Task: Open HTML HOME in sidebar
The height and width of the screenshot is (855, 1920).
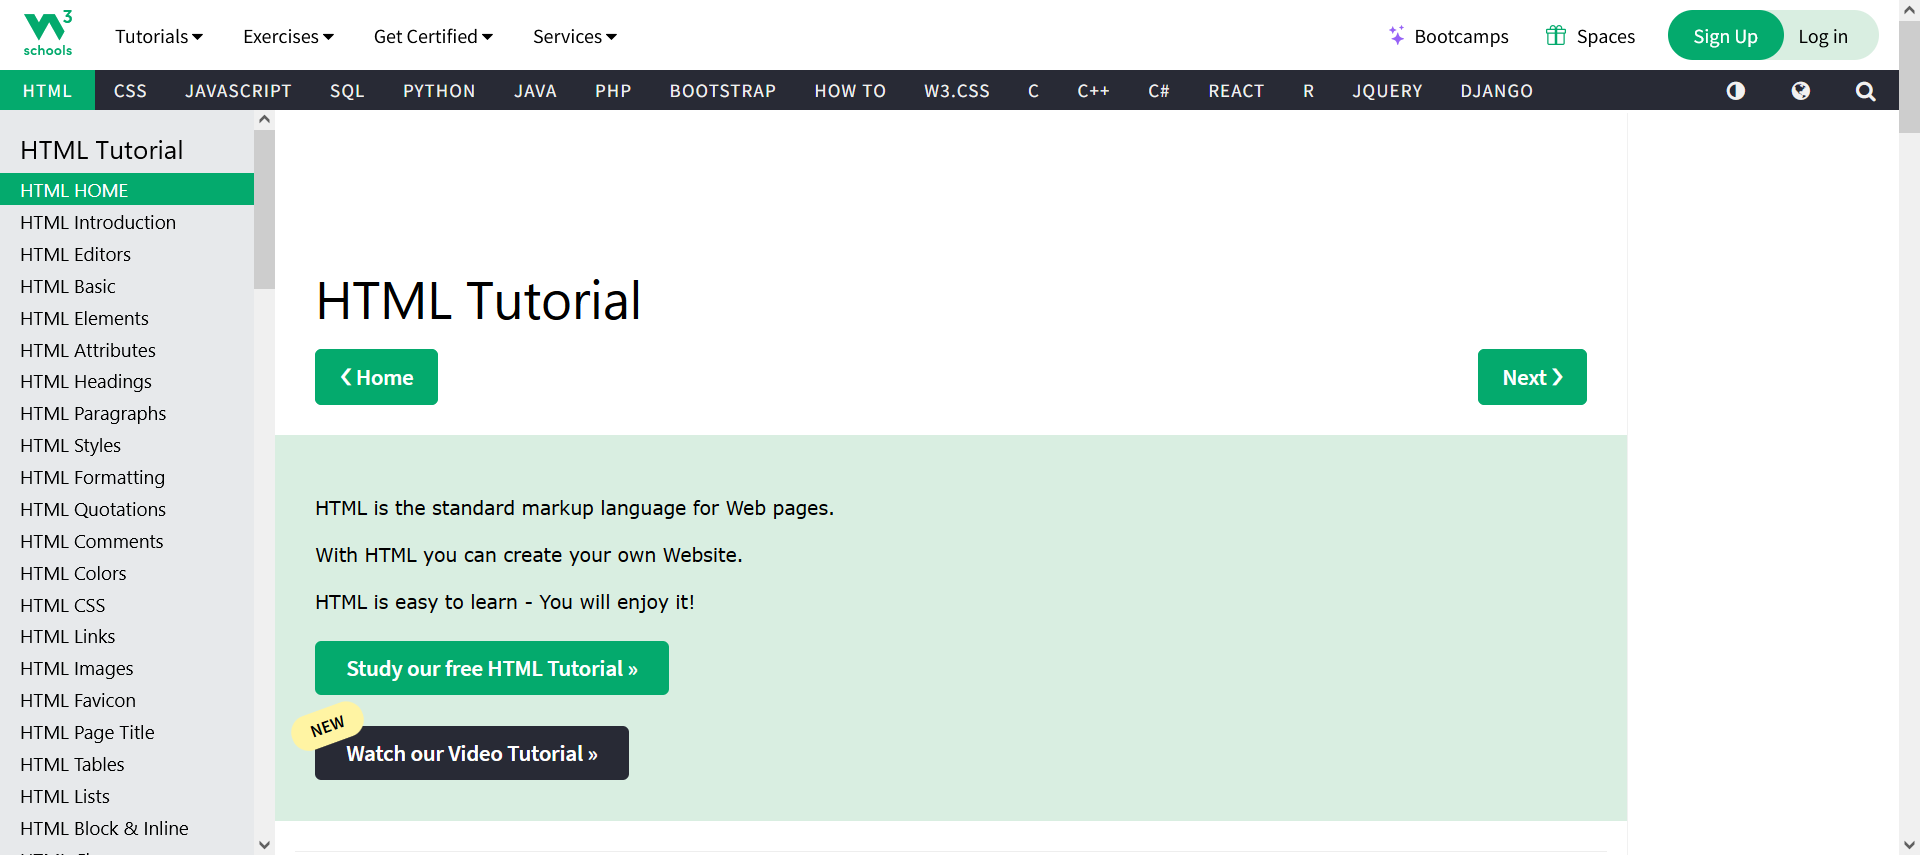Action: (x=127, y=190)
